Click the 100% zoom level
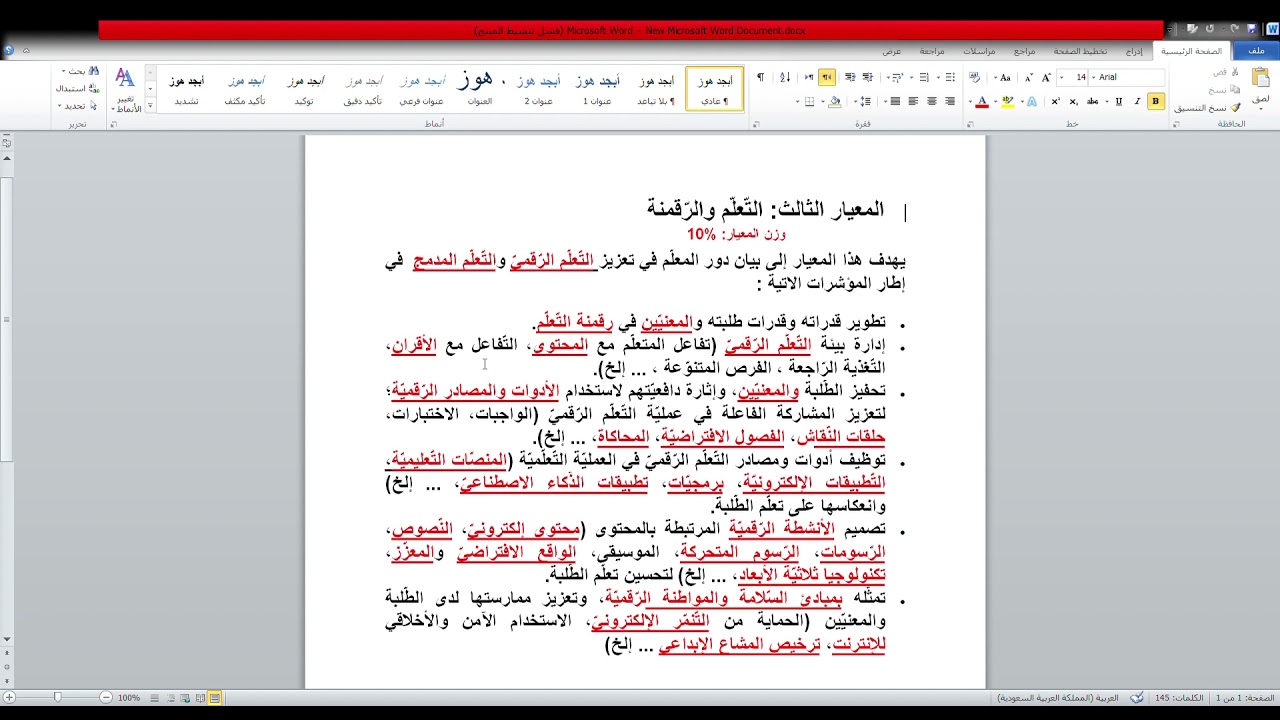 [129, 698]
